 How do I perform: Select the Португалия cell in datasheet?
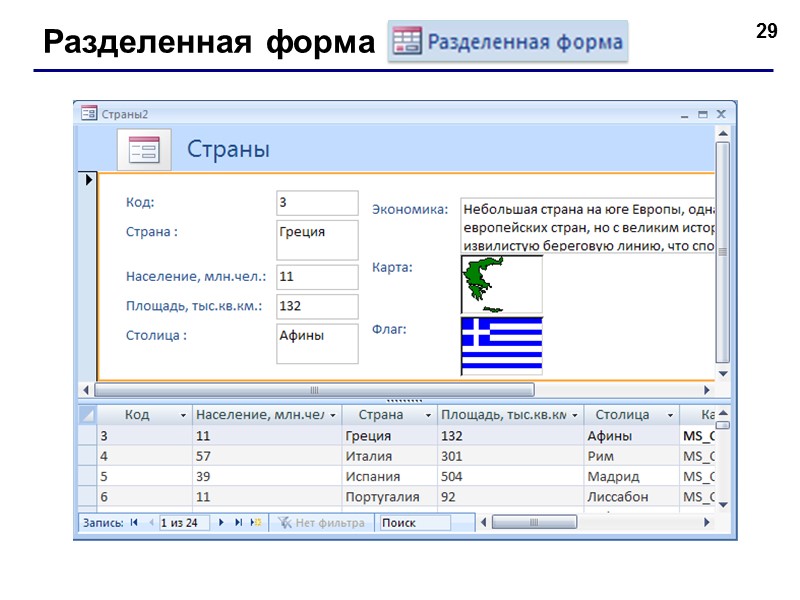[x=389, y=497]
